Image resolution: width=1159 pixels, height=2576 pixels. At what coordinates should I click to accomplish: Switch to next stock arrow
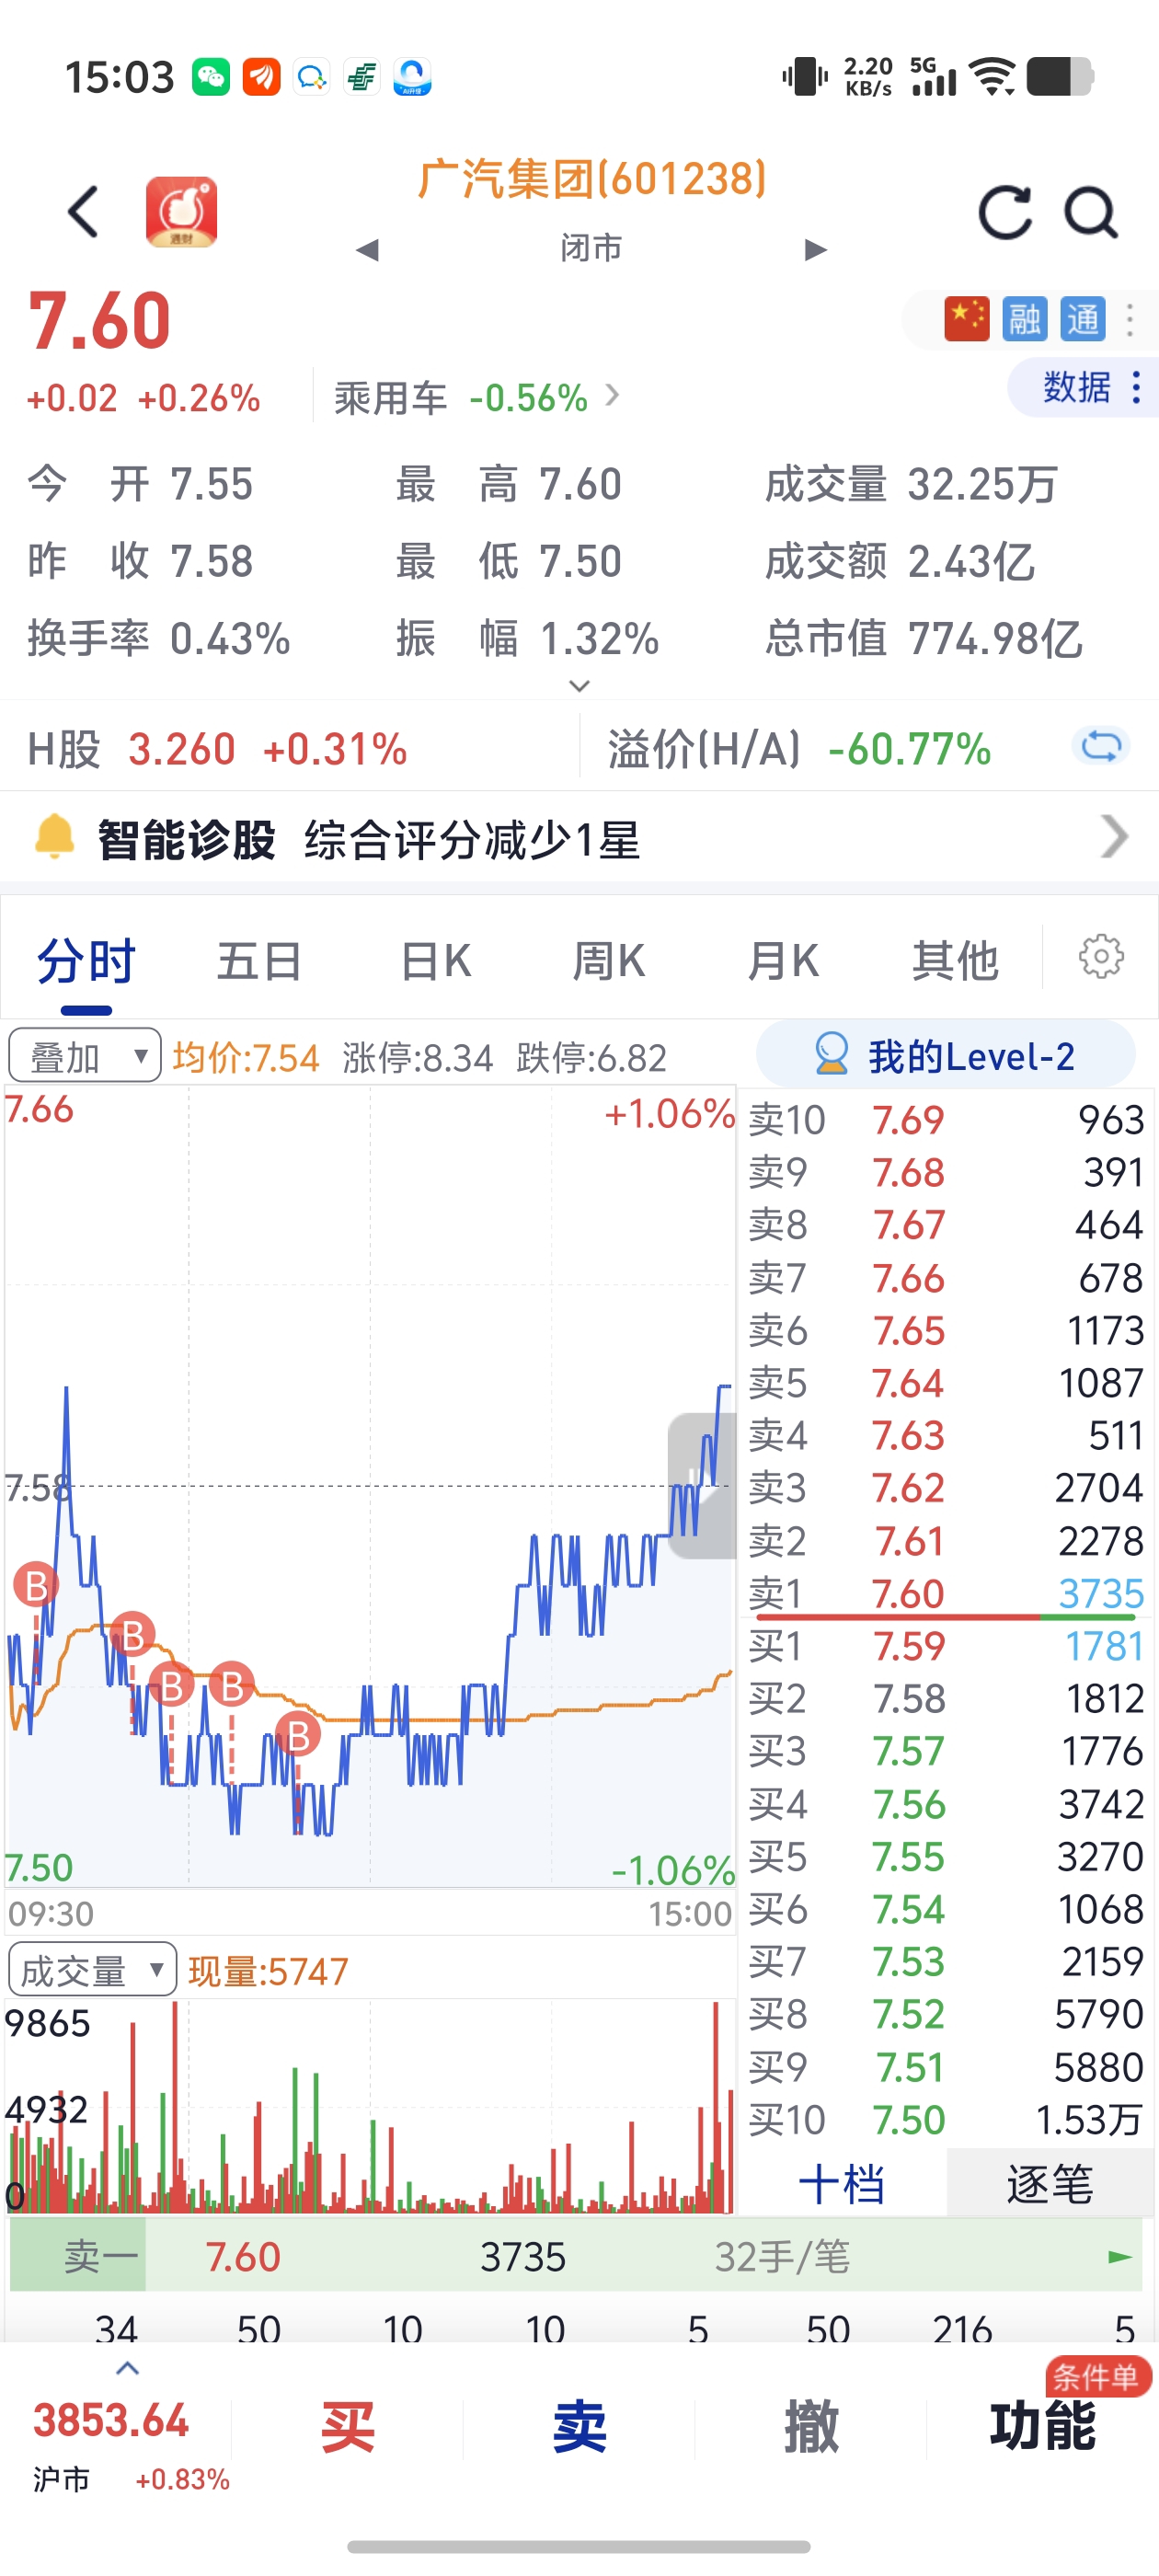[x=816, y=249]
